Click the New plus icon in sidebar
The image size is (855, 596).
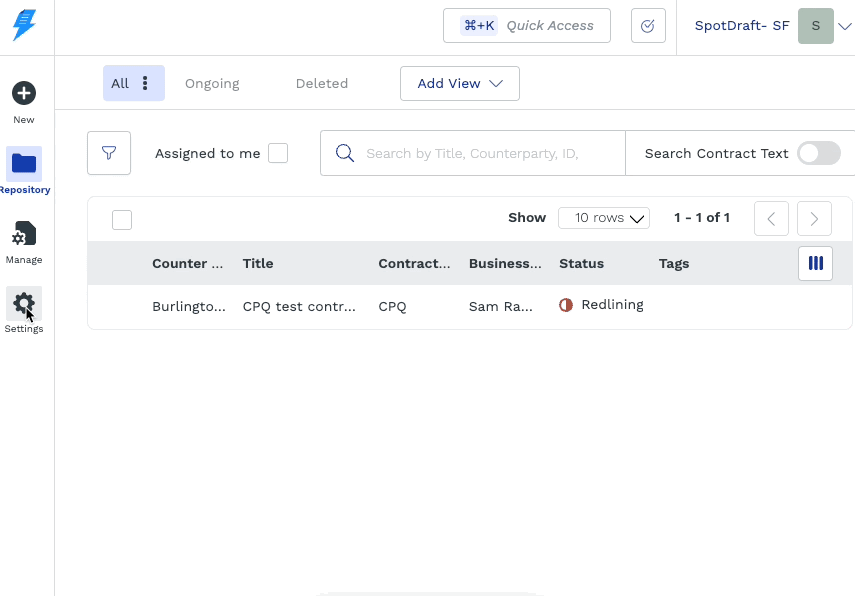[x=24, y=93]
